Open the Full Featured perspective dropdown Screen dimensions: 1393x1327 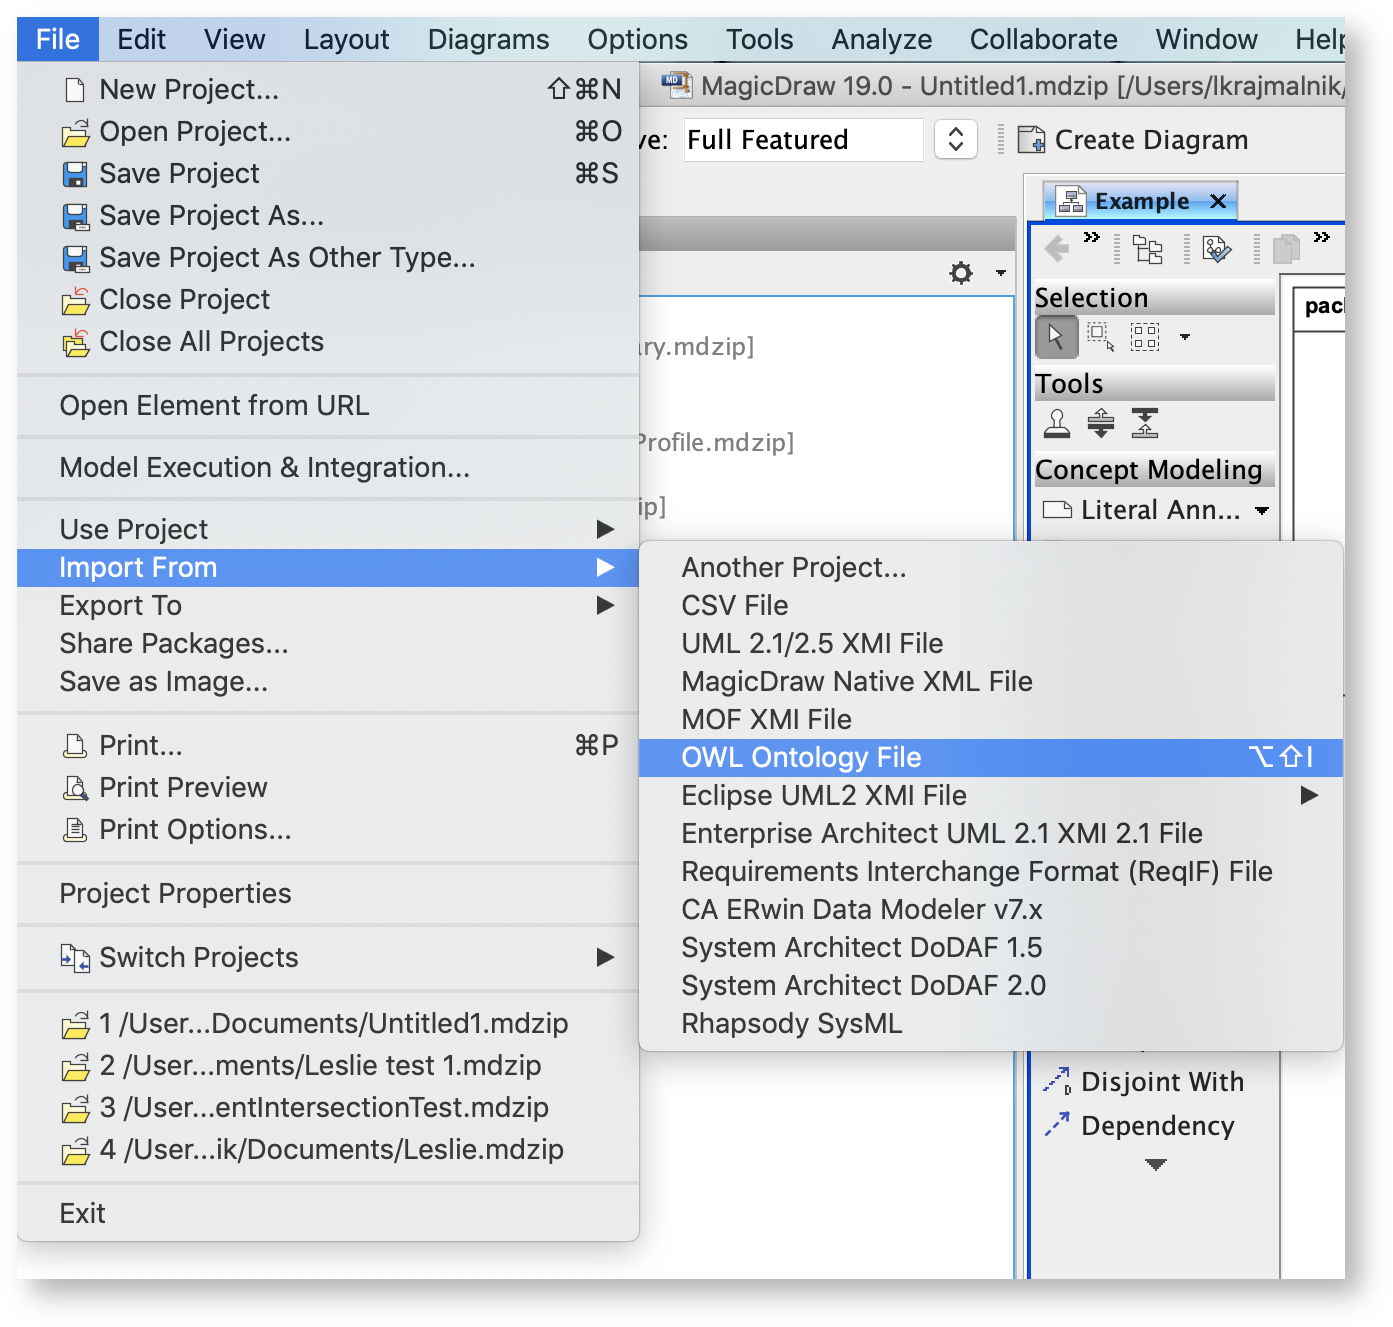955,139
